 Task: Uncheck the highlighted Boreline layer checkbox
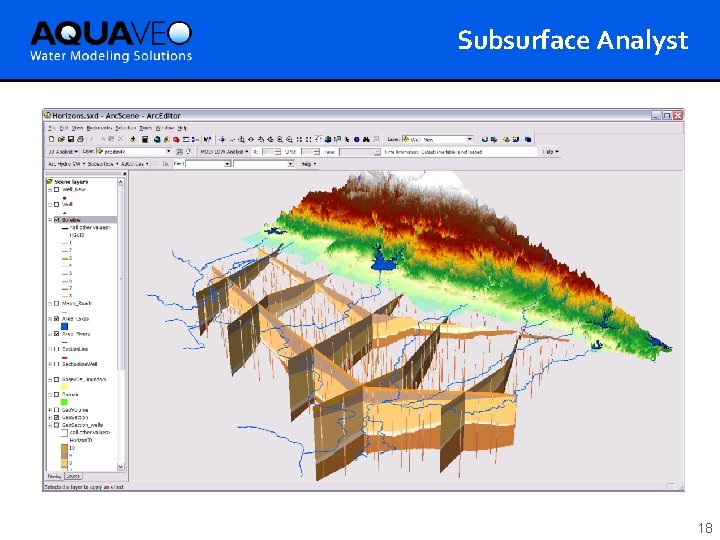[56, 220]
